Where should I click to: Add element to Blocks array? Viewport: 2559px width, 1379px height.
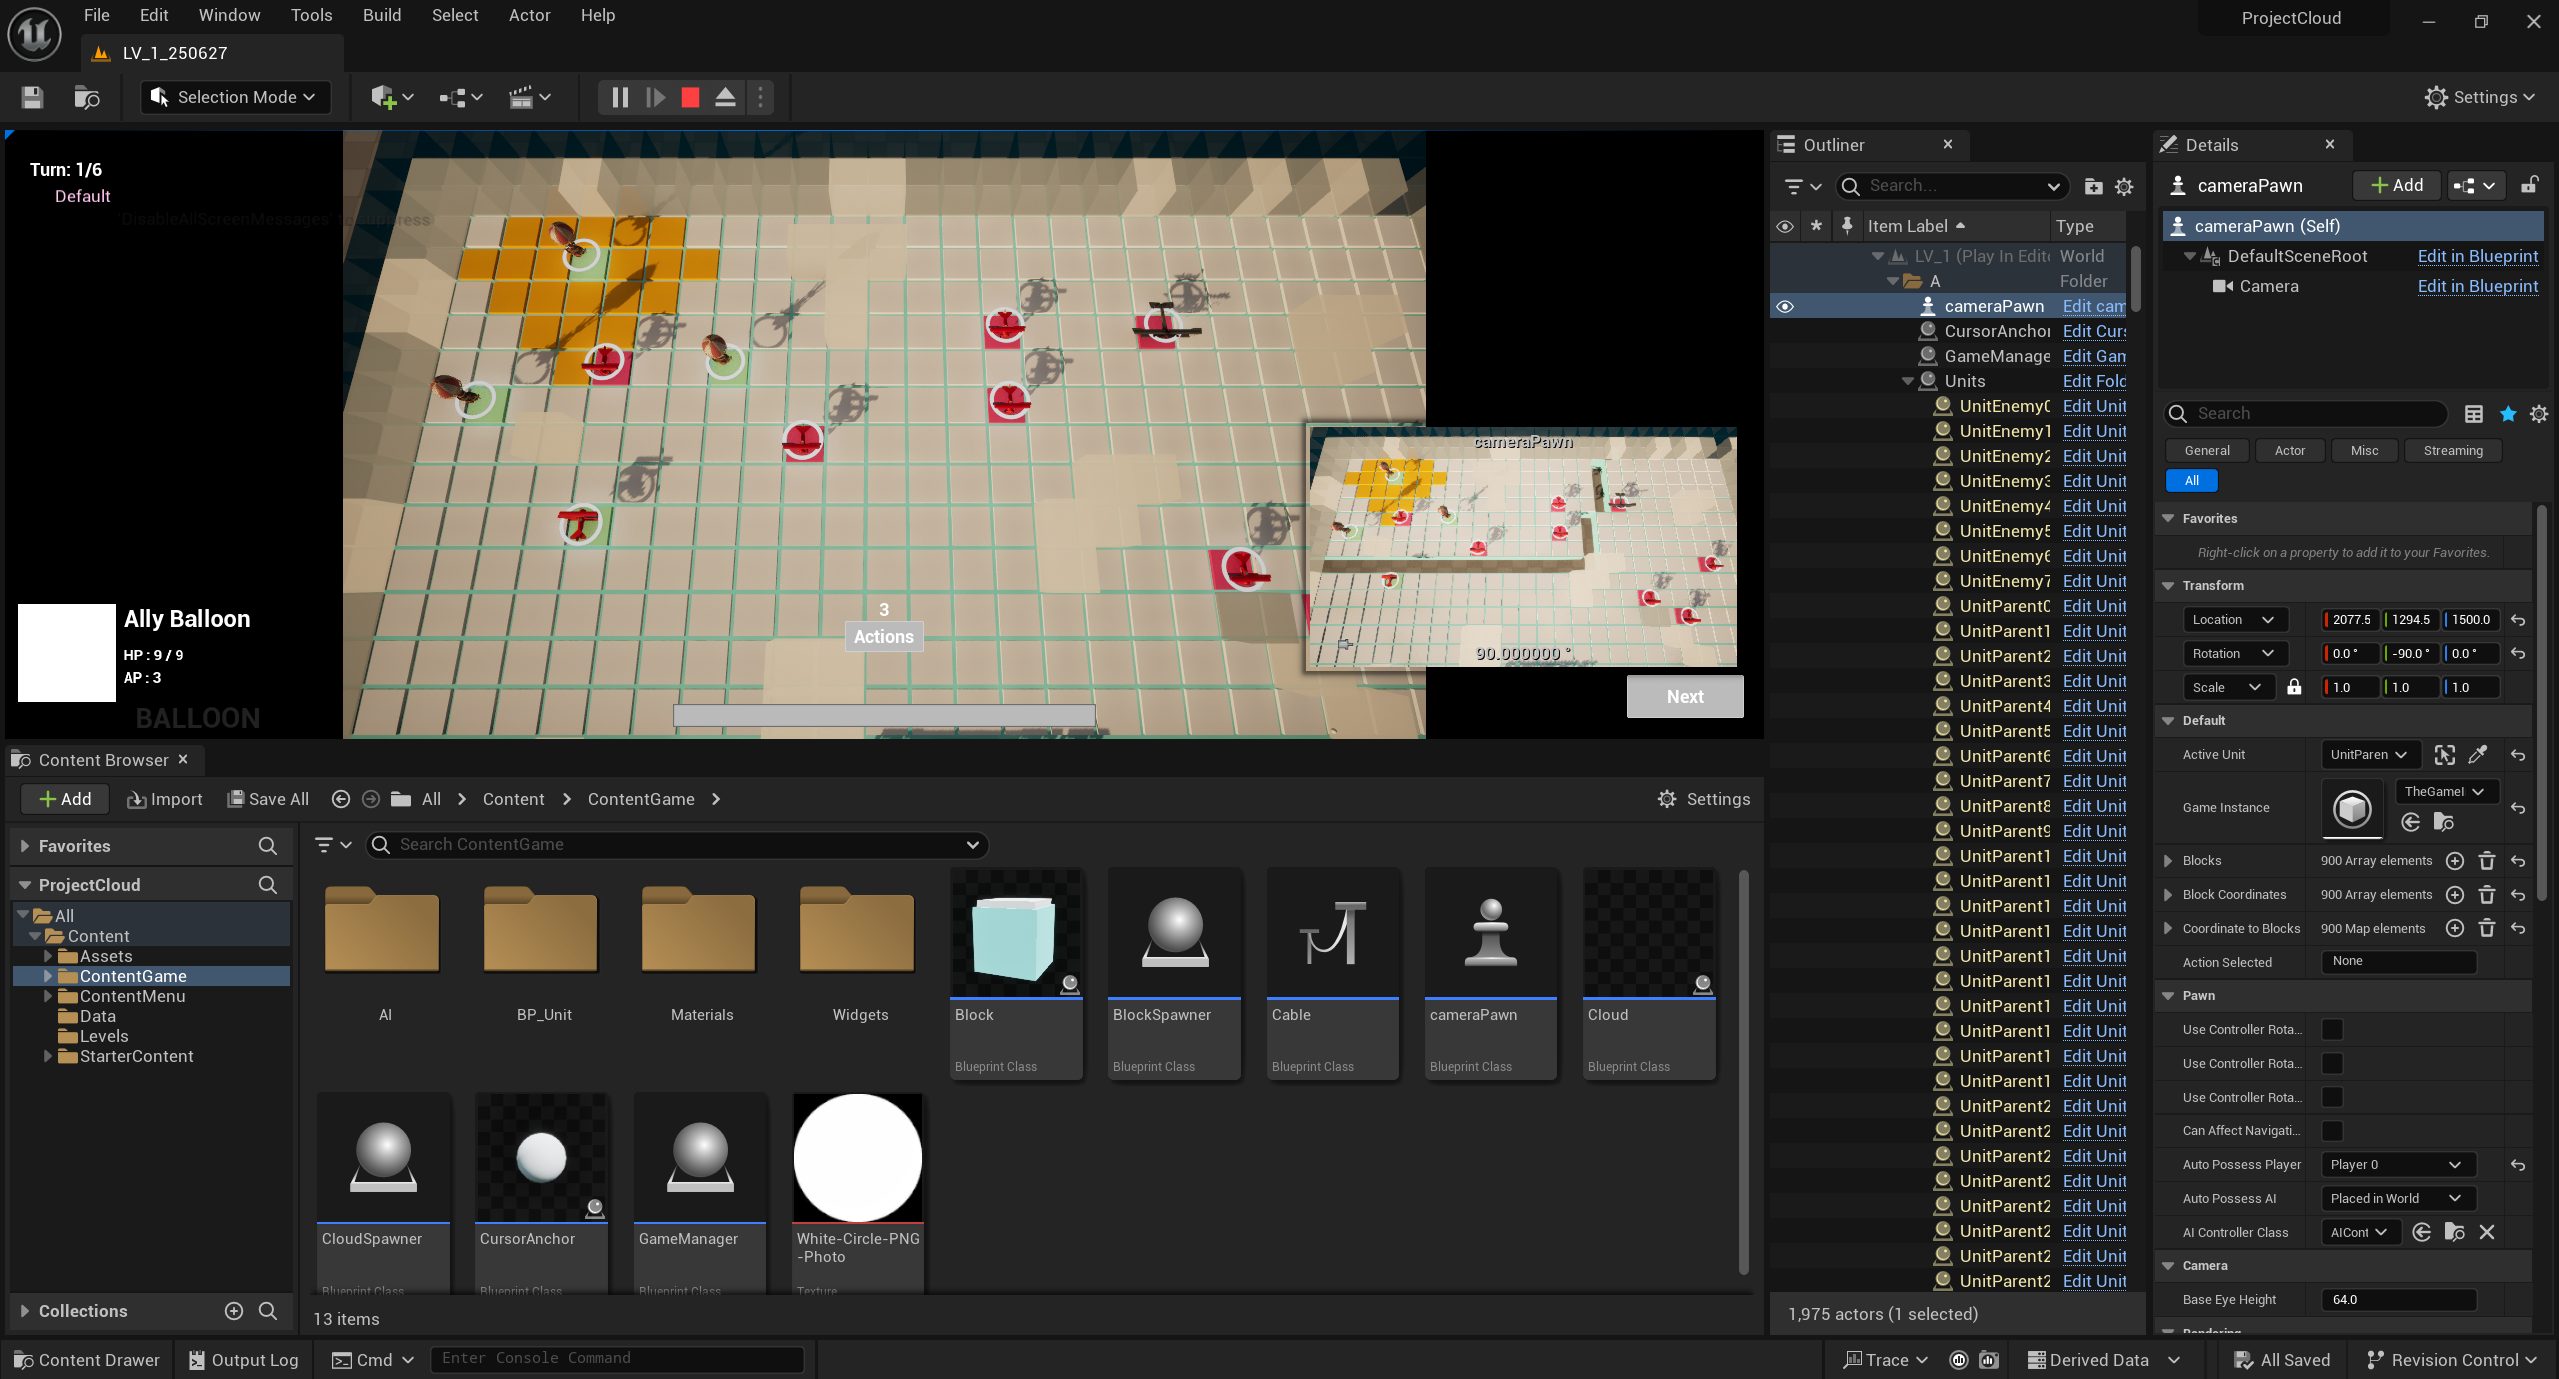click(x=2455, y=861)
